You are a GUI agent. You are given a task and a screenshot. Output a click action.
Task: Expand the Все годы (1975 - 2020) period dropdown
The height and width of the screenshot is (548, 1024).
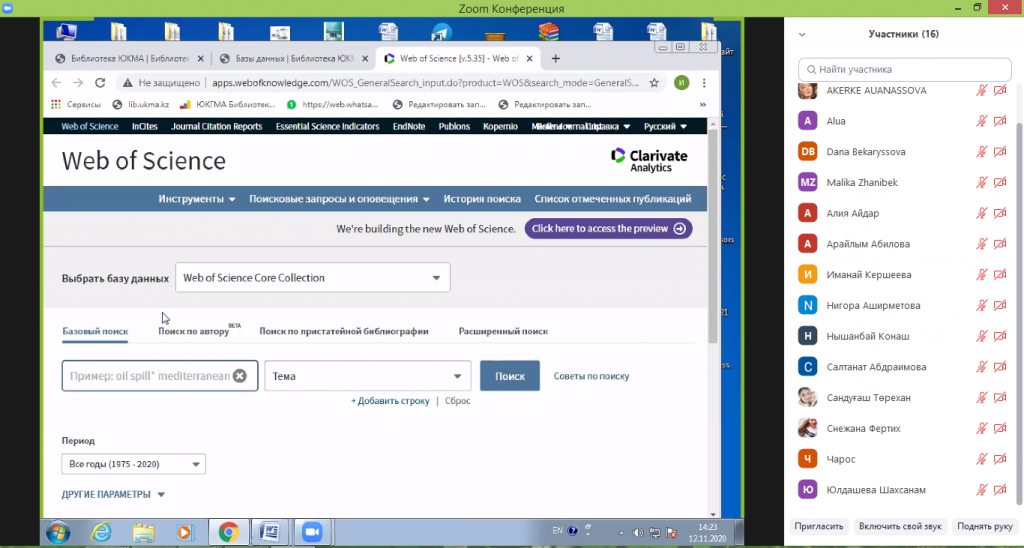pos(133,464)
